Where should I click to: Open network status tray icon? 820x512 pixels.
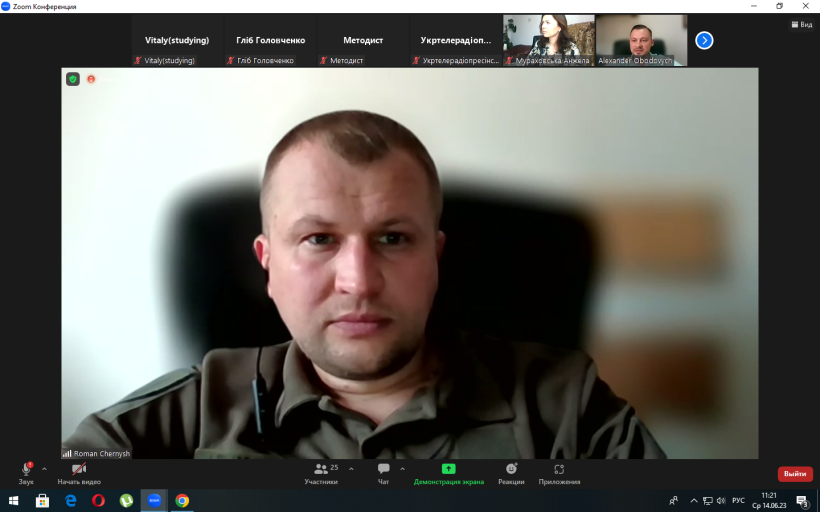(x=708, y=500)
